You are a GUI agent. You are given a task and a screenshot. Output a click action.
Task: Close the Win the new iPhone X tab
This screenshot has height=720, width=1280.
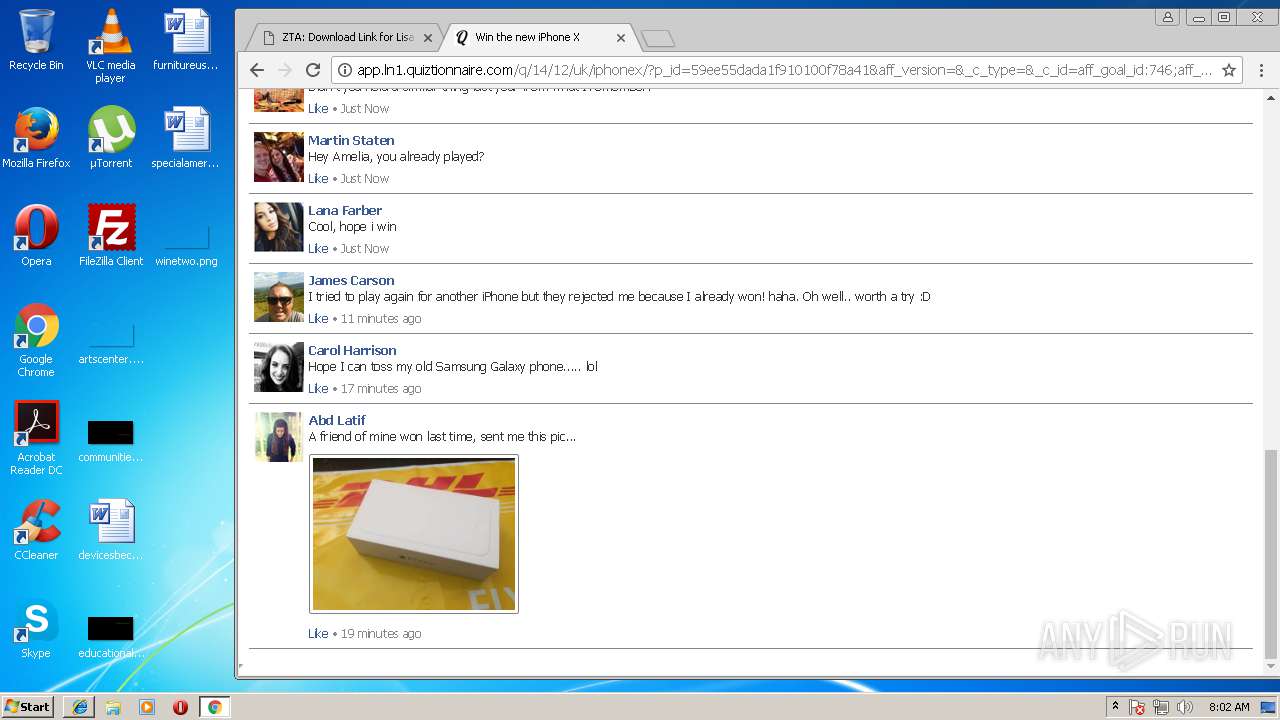621,38
